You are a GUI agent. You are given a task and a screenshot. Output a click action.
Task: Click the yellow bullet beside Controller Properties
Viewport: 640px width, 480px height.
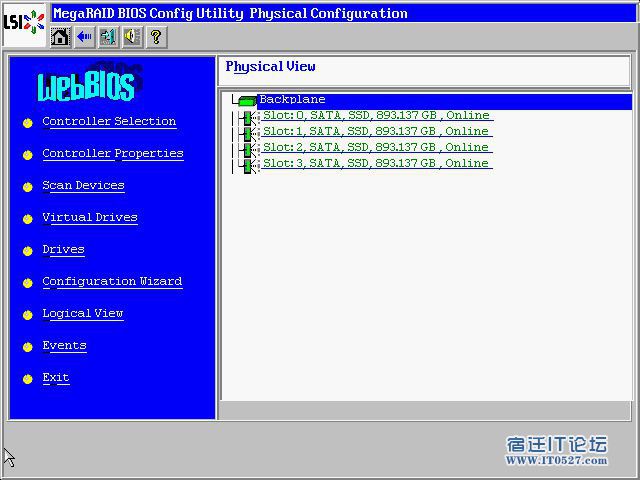[x=28, y=155]
